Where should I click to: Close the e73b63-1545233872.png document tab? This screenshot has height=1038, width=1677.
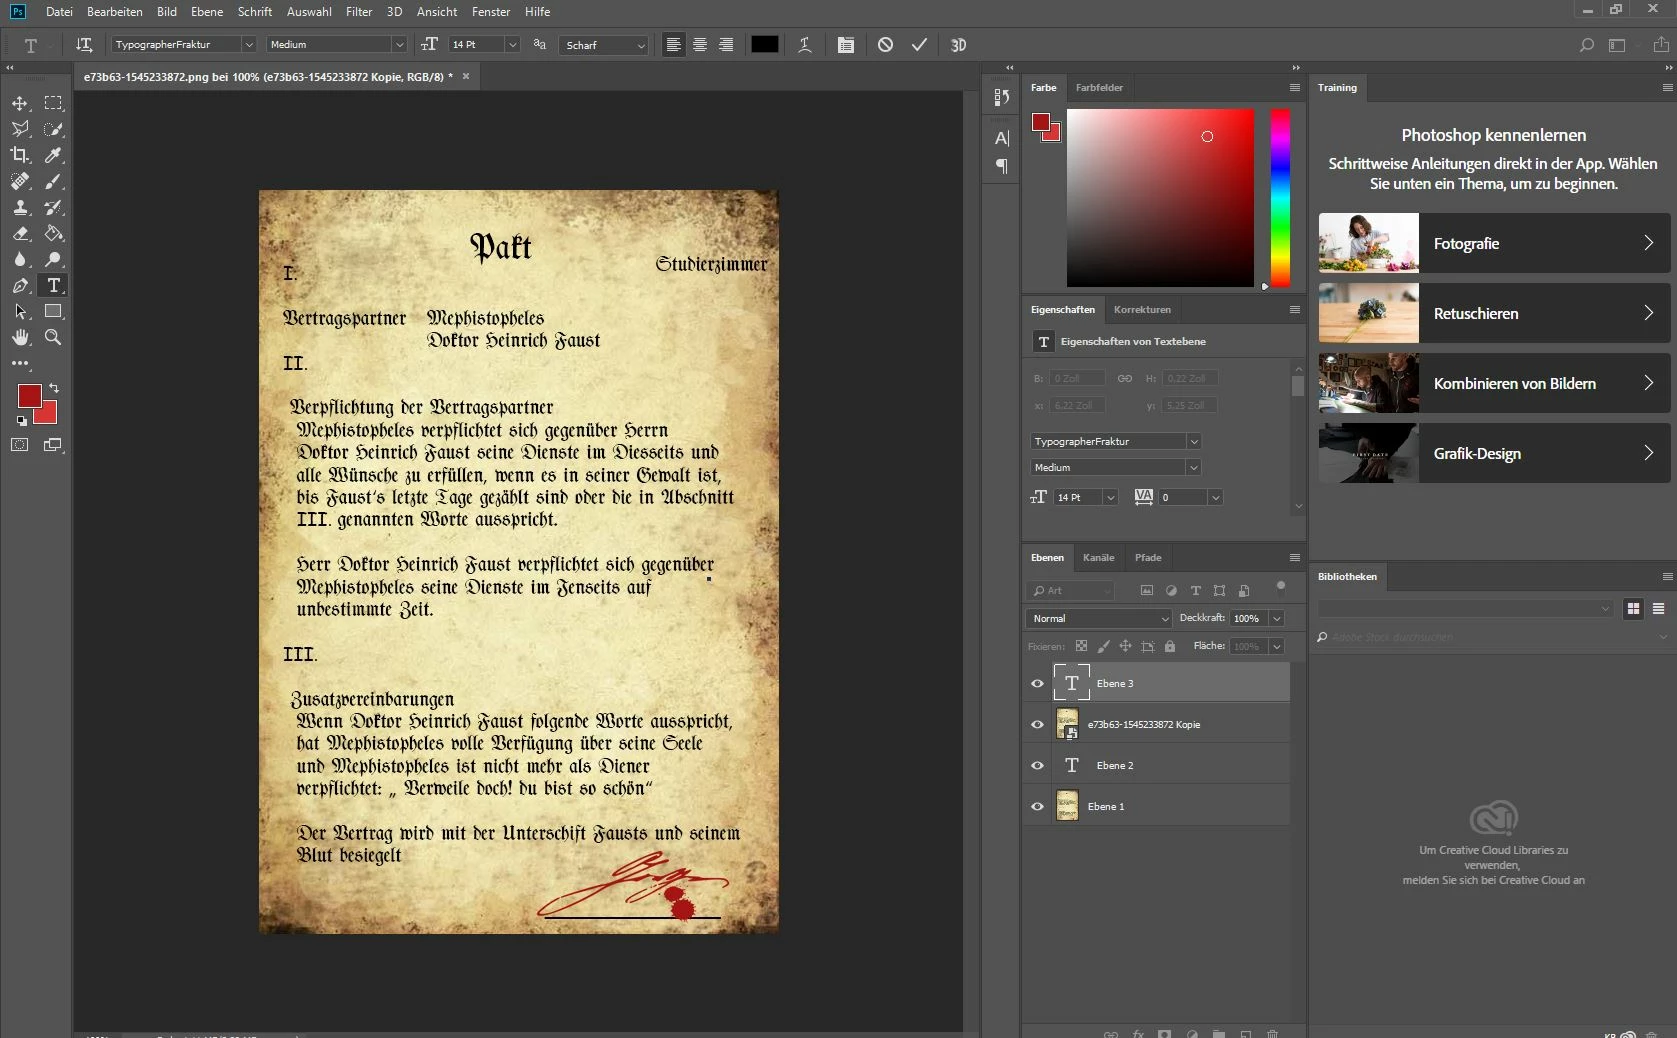pyautogui.click(x=466, y=76)
